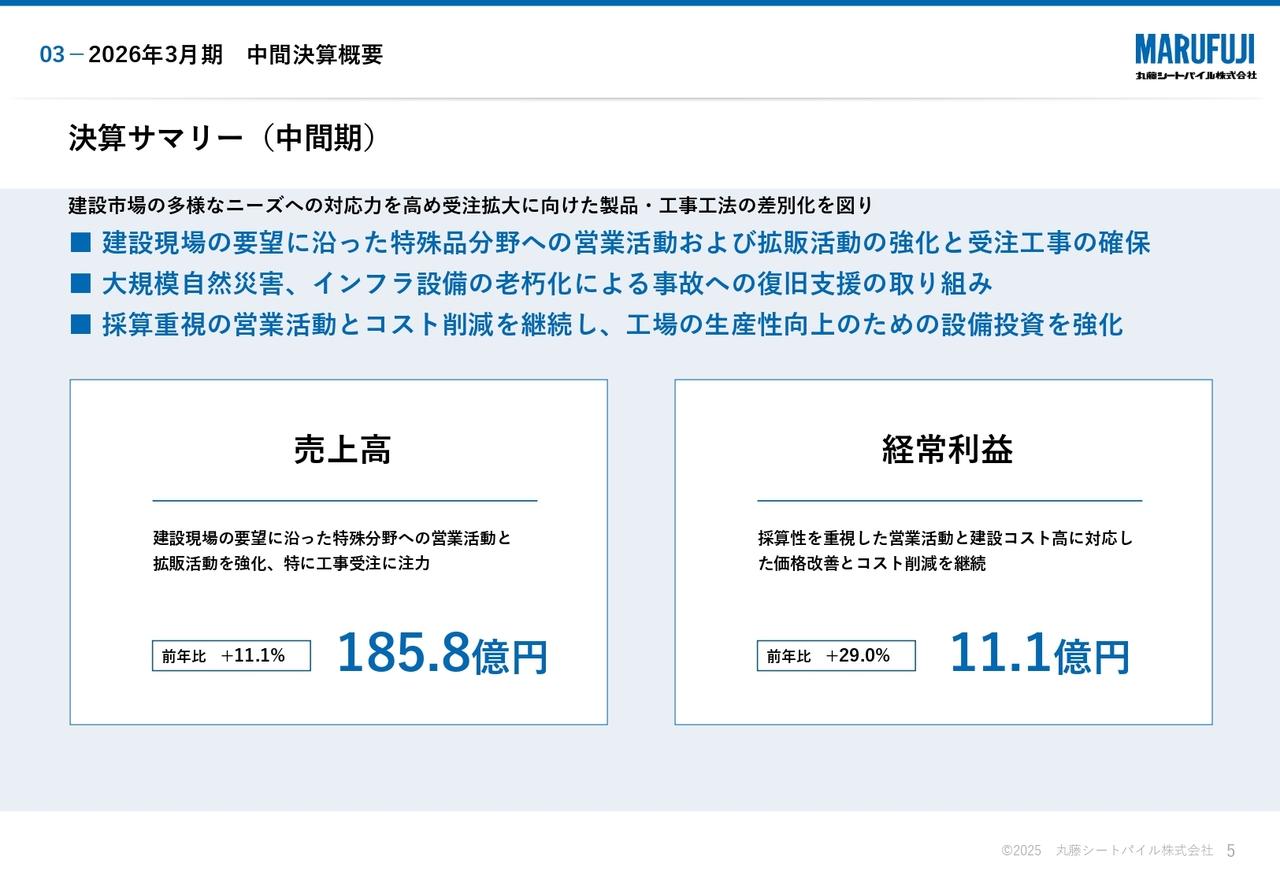Select the blue square bullet before 建設現場の要望 line
This screenshot has width=1280, height=886.
click(80, 241)
